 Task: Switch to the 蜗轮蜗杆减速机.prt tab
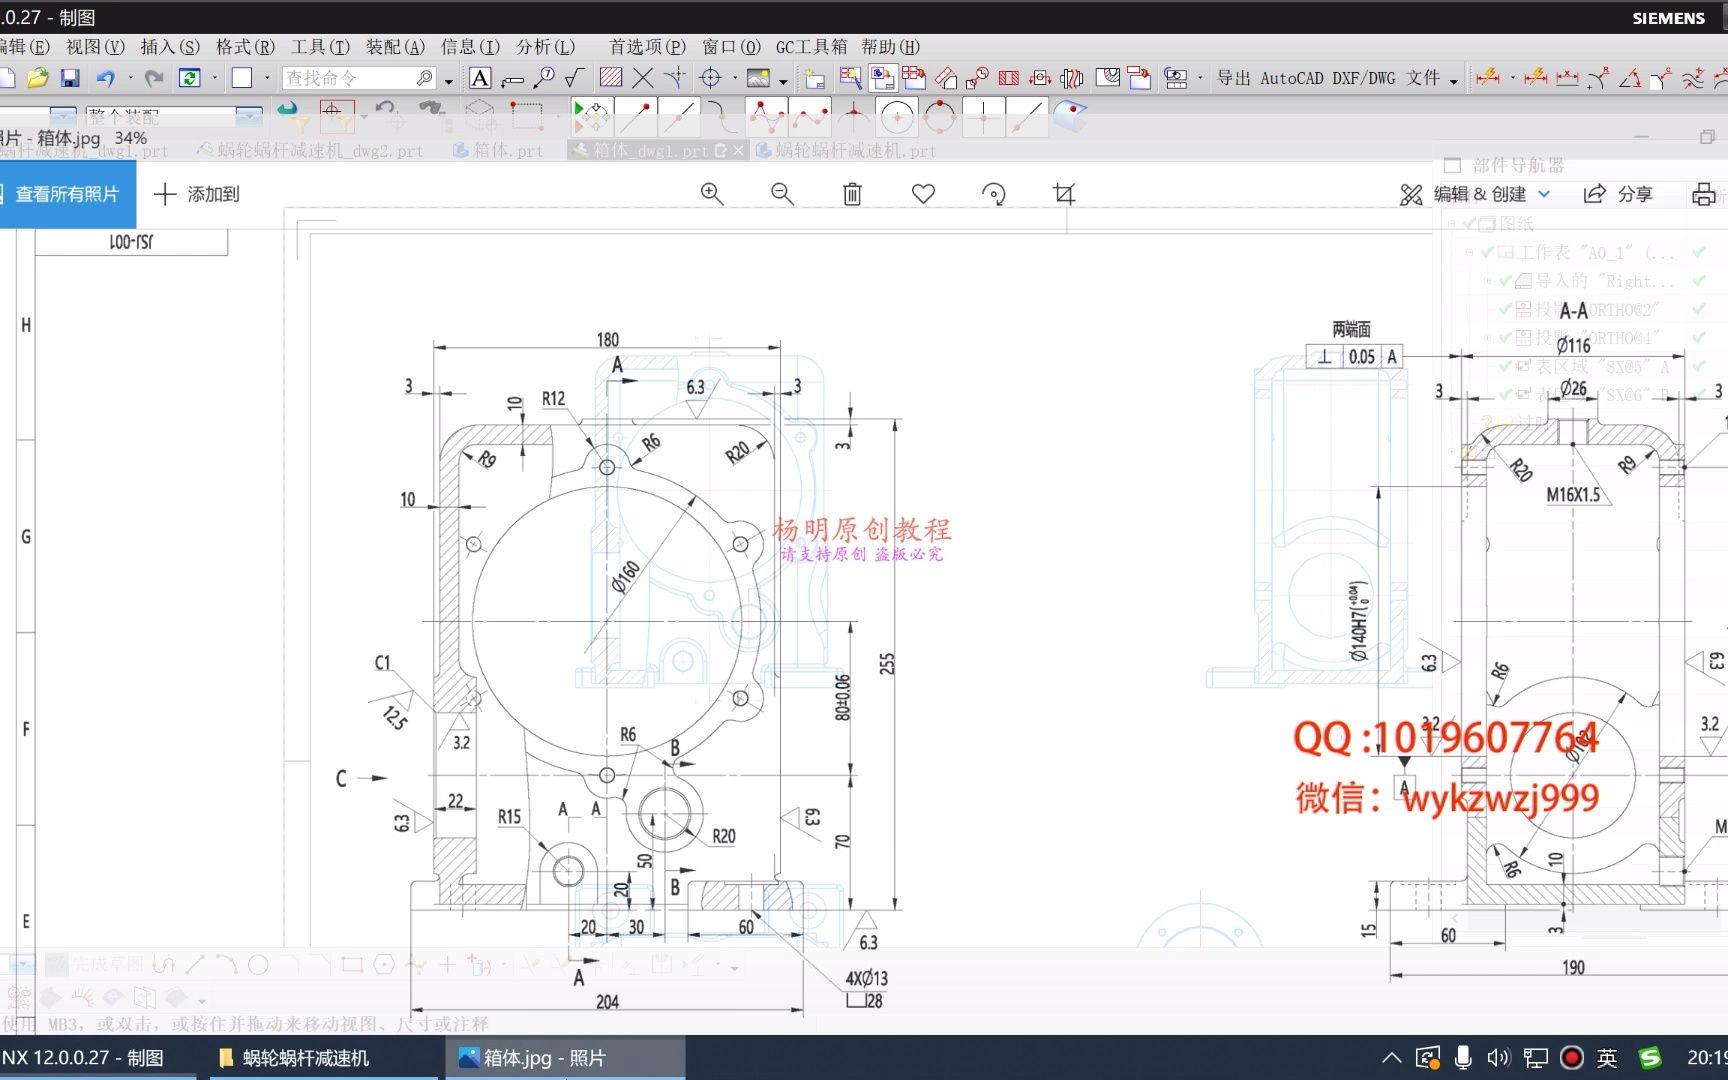[853, 150]
